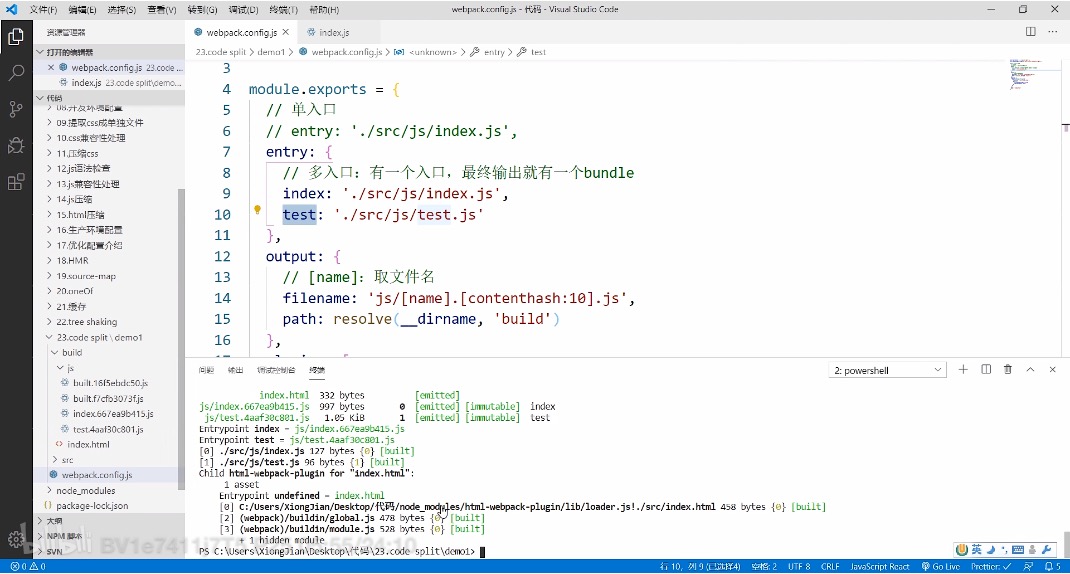This screenshot has height=574, width=1070.
Task: Start Go Live server
Action: click(940, 566)
